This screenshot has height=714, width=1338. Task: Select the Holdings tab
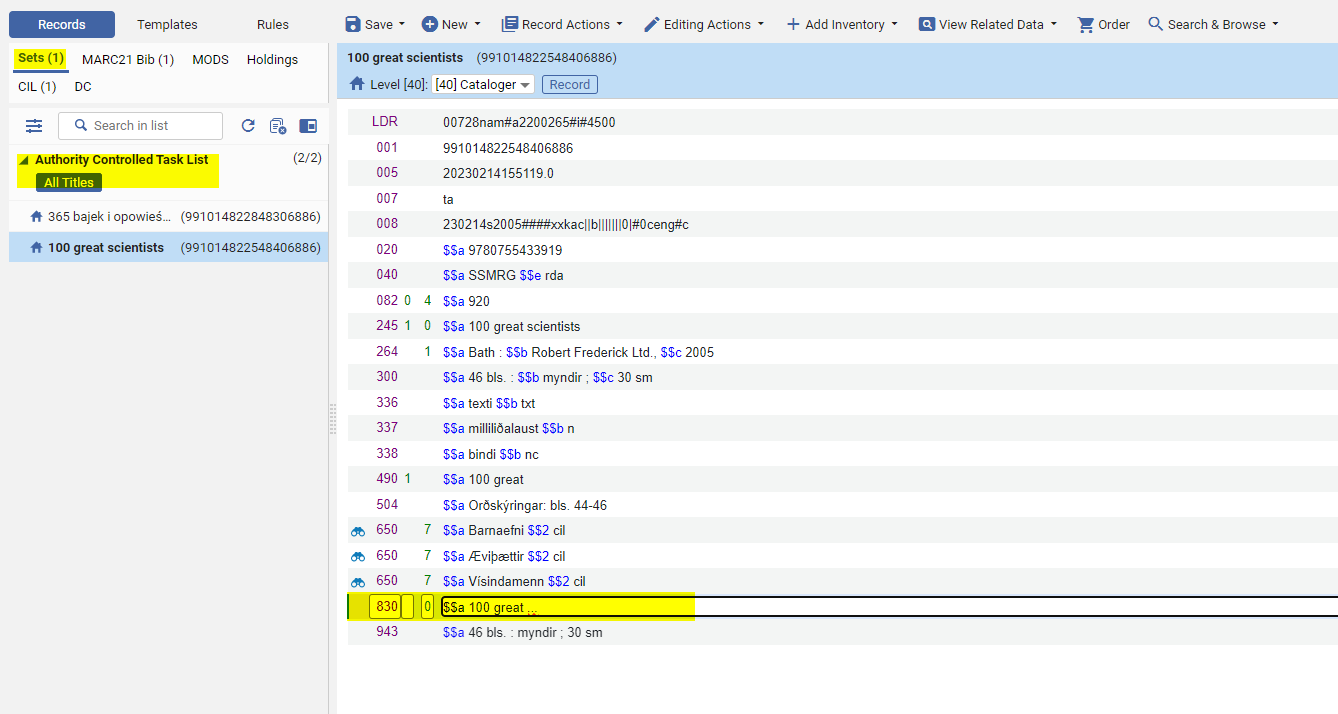(272, 59)
